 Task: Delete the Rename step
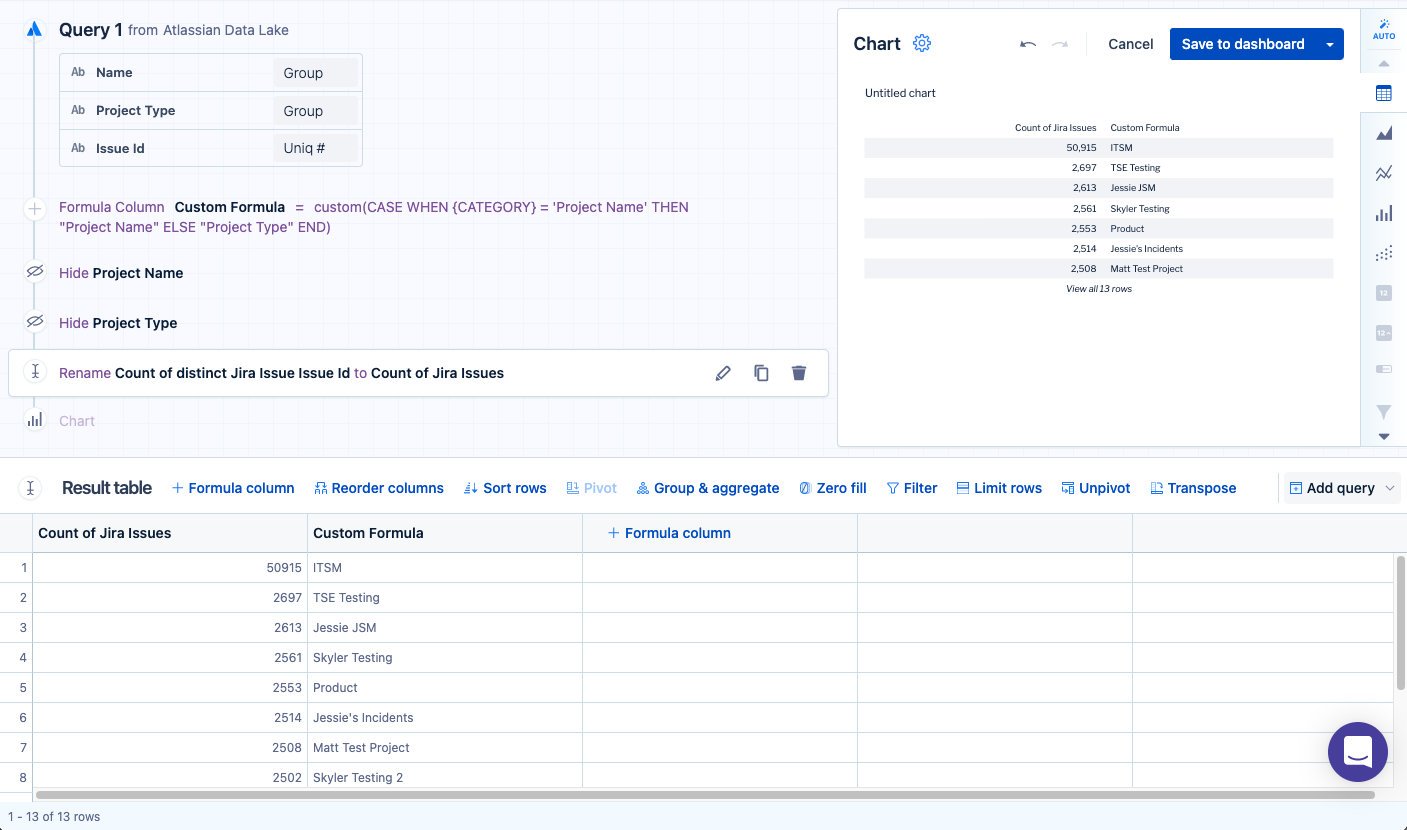pos(798,373)
